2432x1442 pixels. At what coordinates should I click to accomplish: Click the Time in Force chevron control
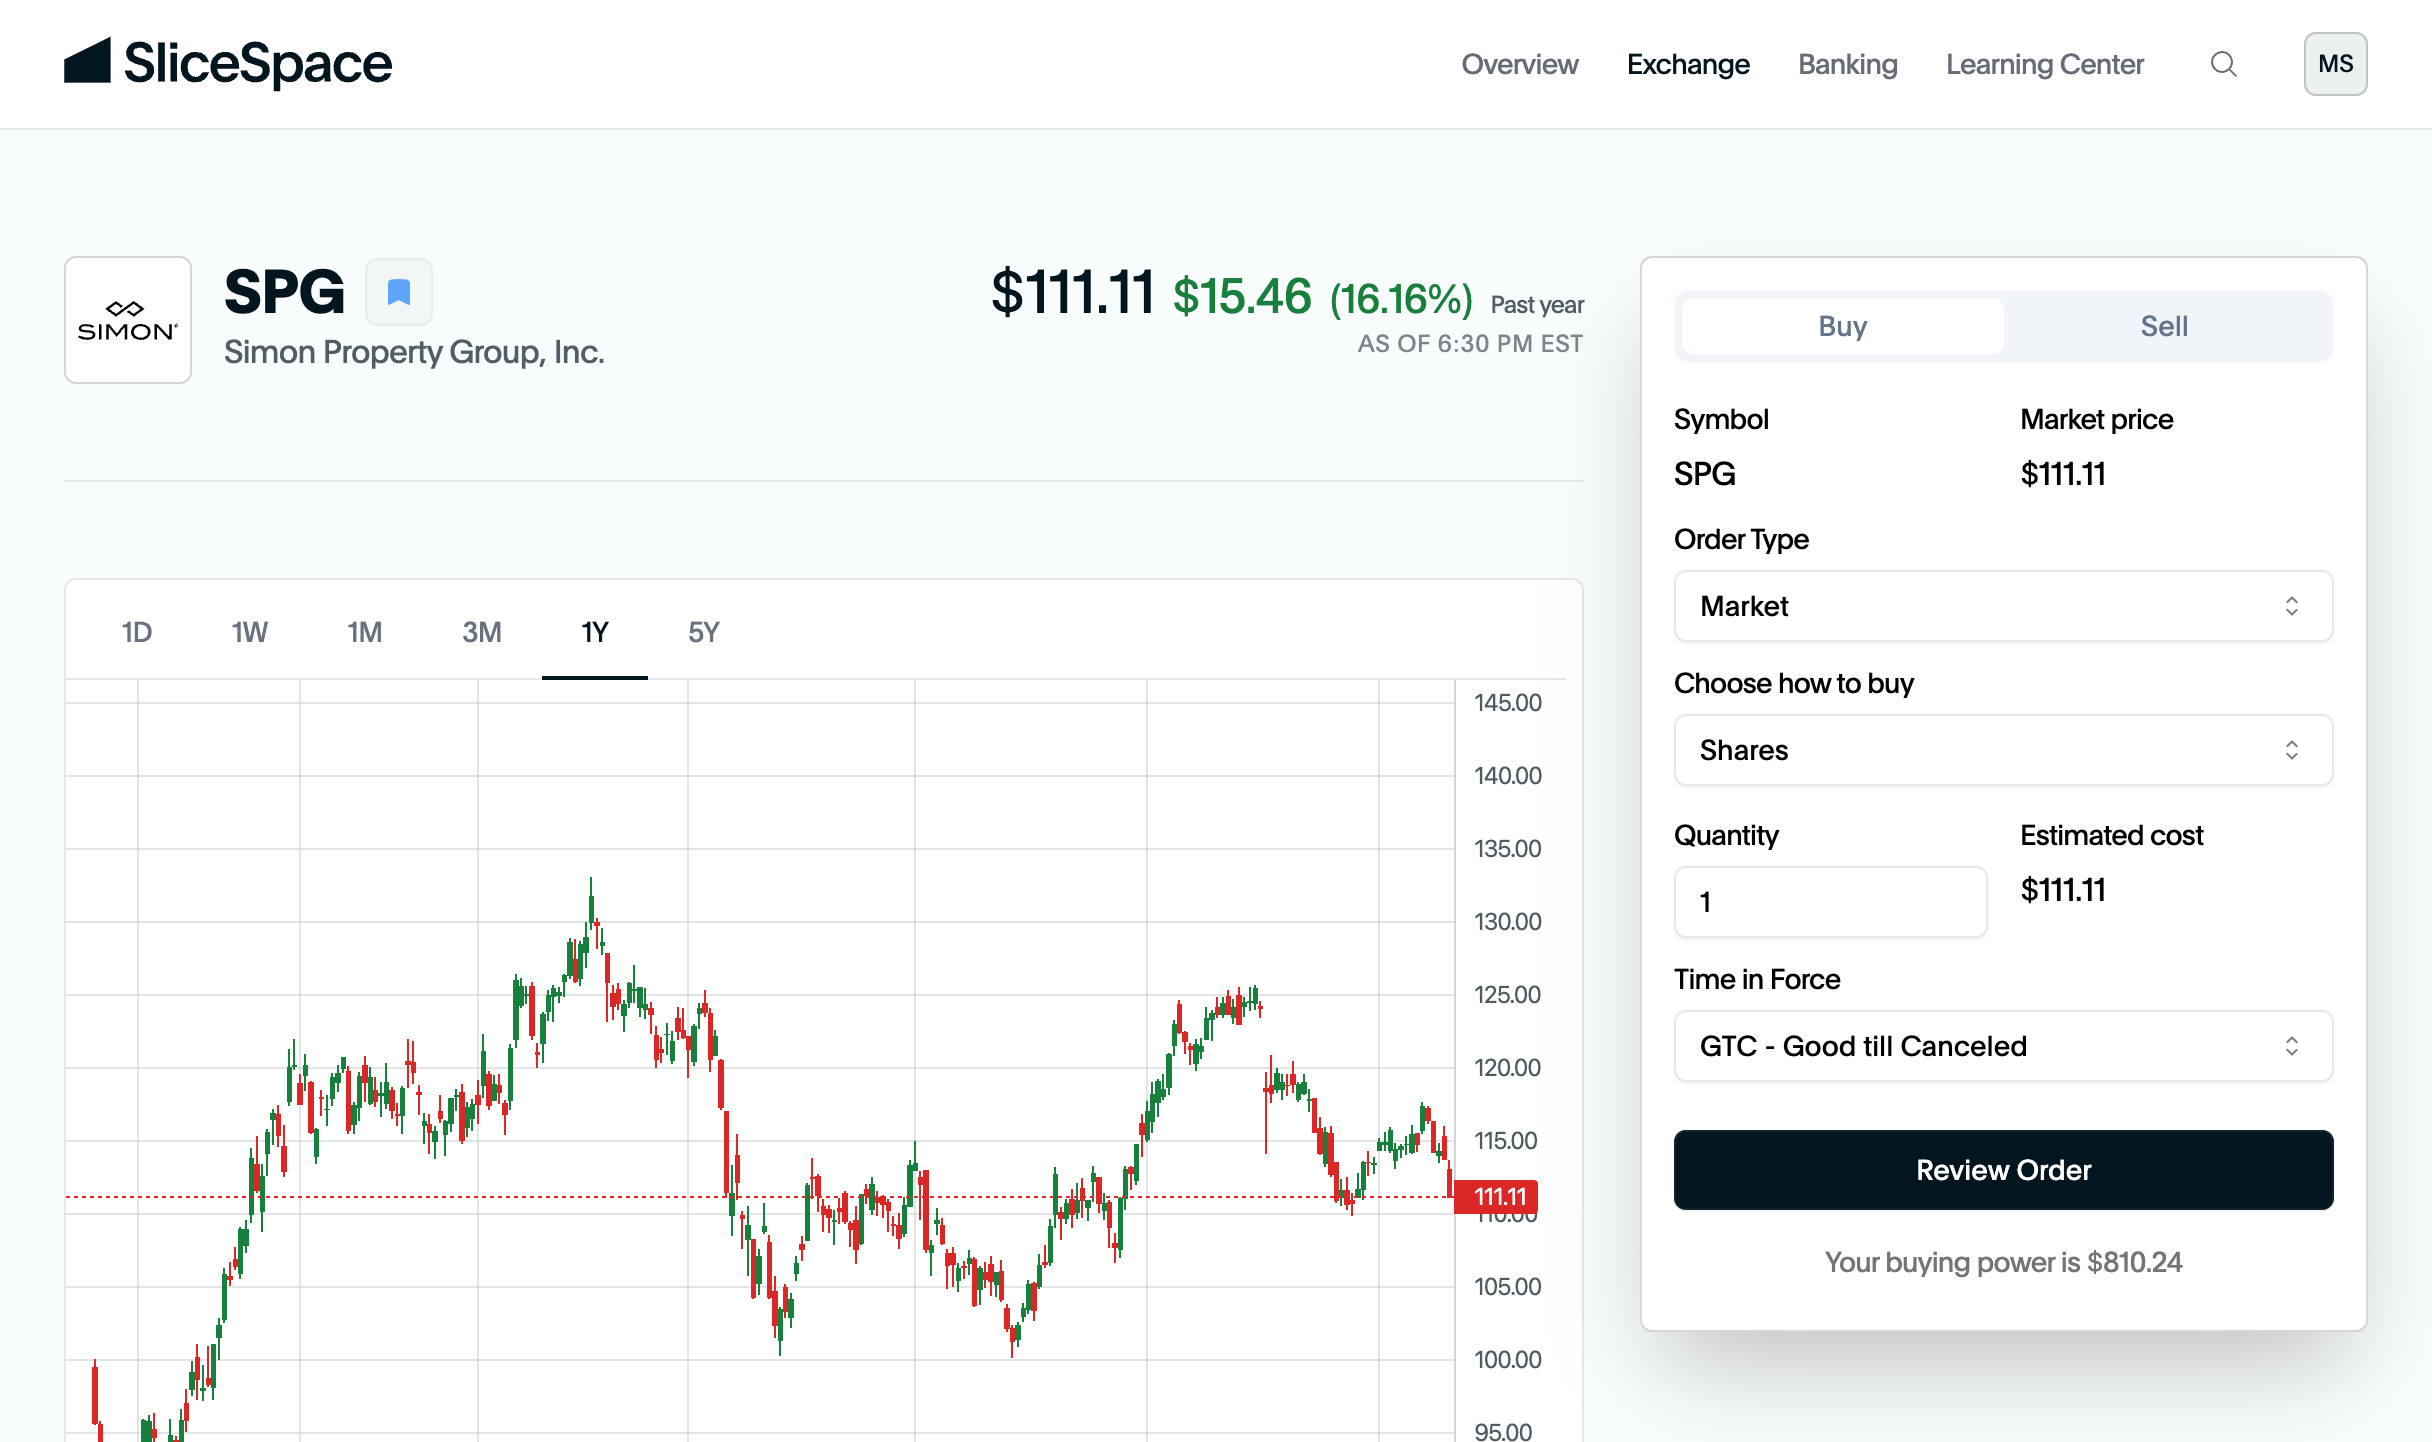pyautogui.click(x=2293, y=1046)
